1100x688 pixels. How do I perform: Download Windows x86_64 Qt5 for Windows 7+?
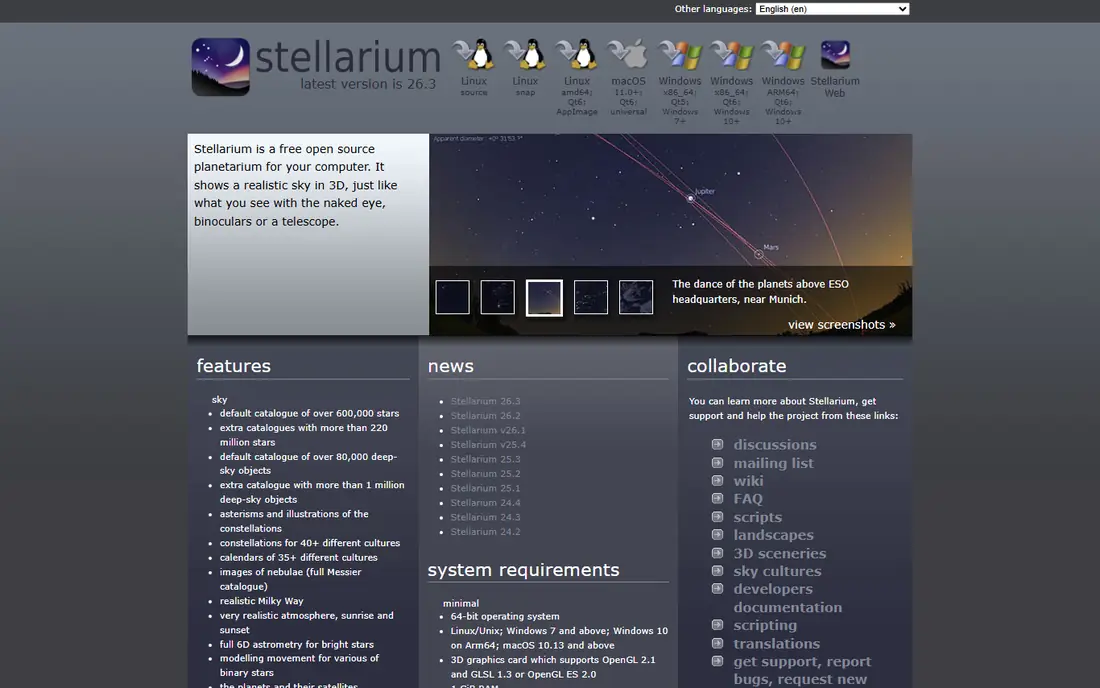(680, 81)
